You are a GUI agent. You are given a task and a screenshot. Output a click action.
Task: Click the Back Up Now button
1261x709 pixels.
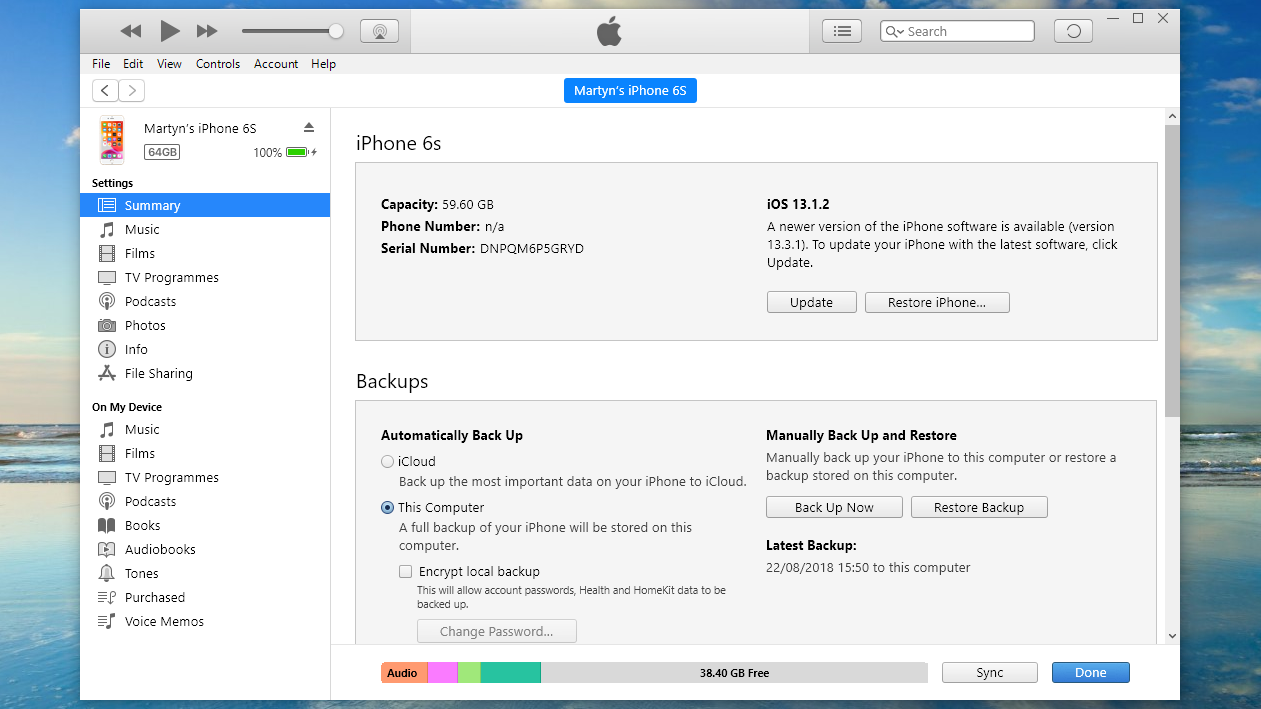coord(834,507)
